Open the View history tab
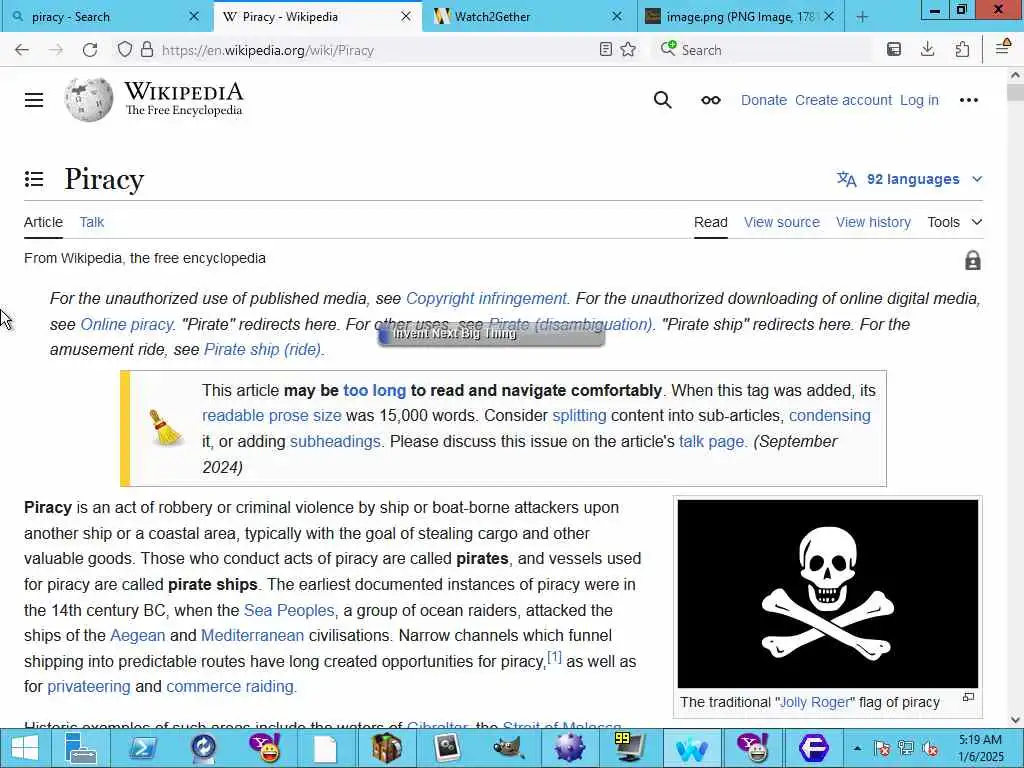The width and height of the screenshot is (1024, 768). point(873,222)
